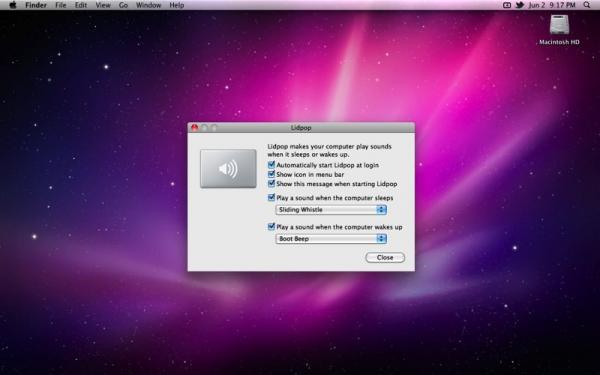Open the Apple menu
The width and height of the screenshot is (600, 375).
(13, 5)
